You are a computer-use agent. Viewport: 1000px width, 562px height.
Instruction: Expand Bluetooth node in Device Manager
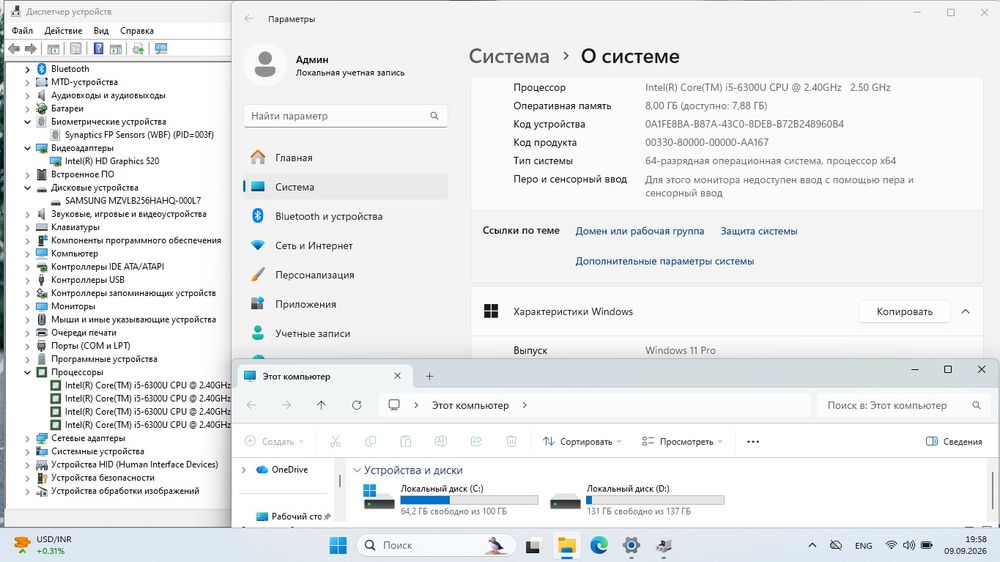tap(27, 69)
